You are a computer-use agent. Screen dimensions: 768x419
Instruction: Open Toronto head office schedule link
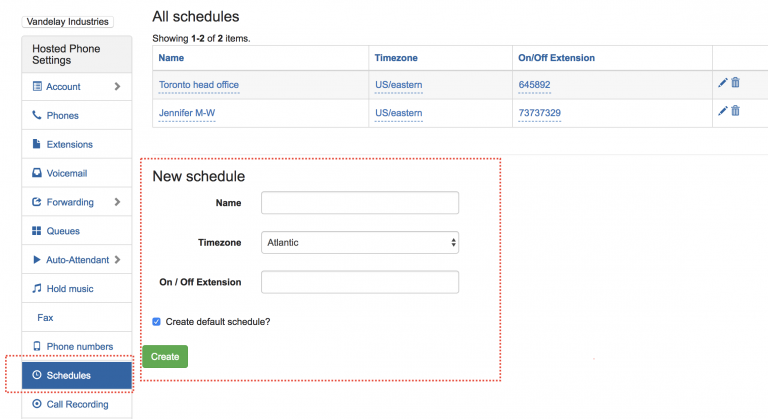[x=199, y=85]
